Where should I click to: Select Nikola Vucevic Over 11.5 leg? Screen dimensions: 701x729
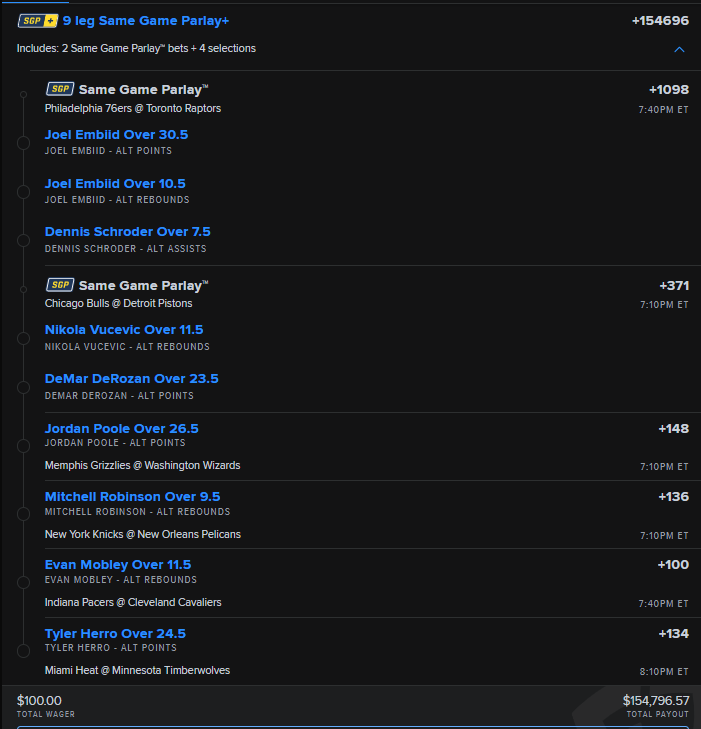124,330
